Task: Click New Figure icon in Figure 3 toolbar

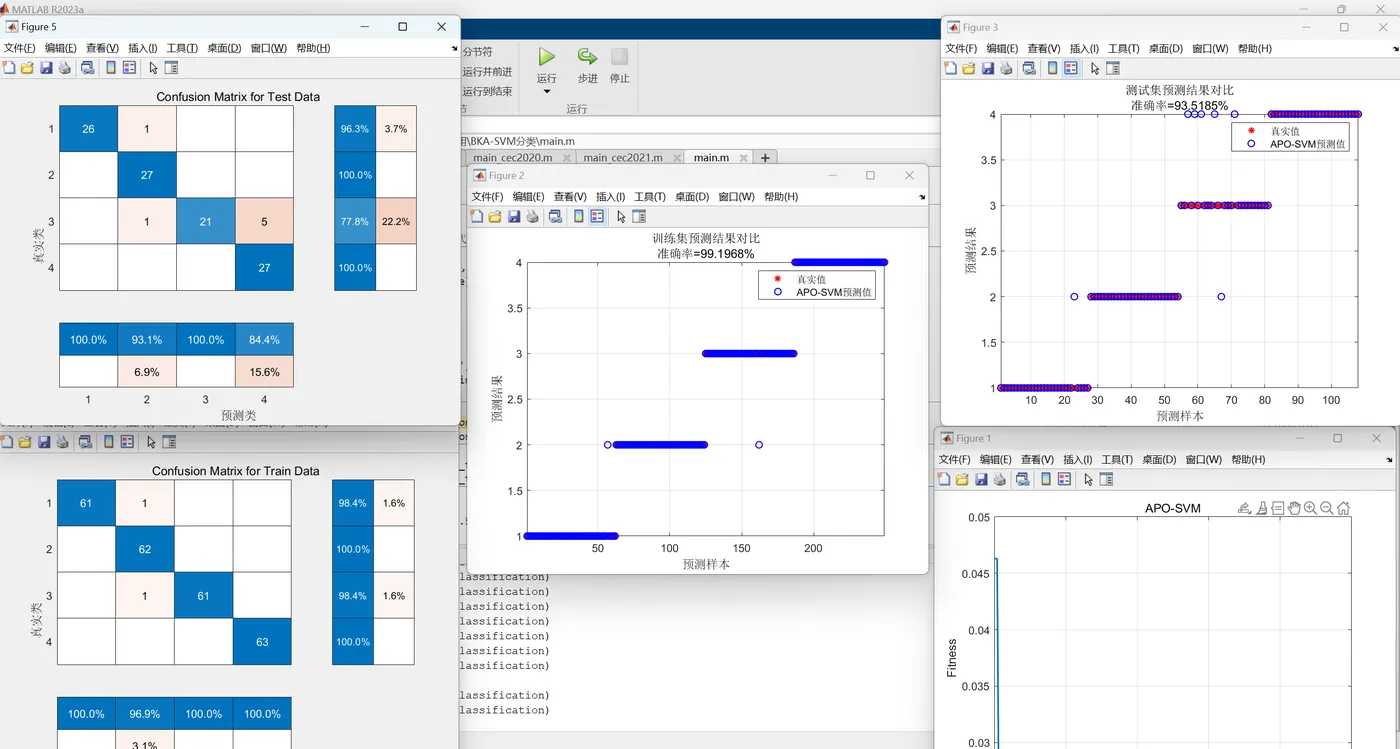Action: (x=951, y=68)
